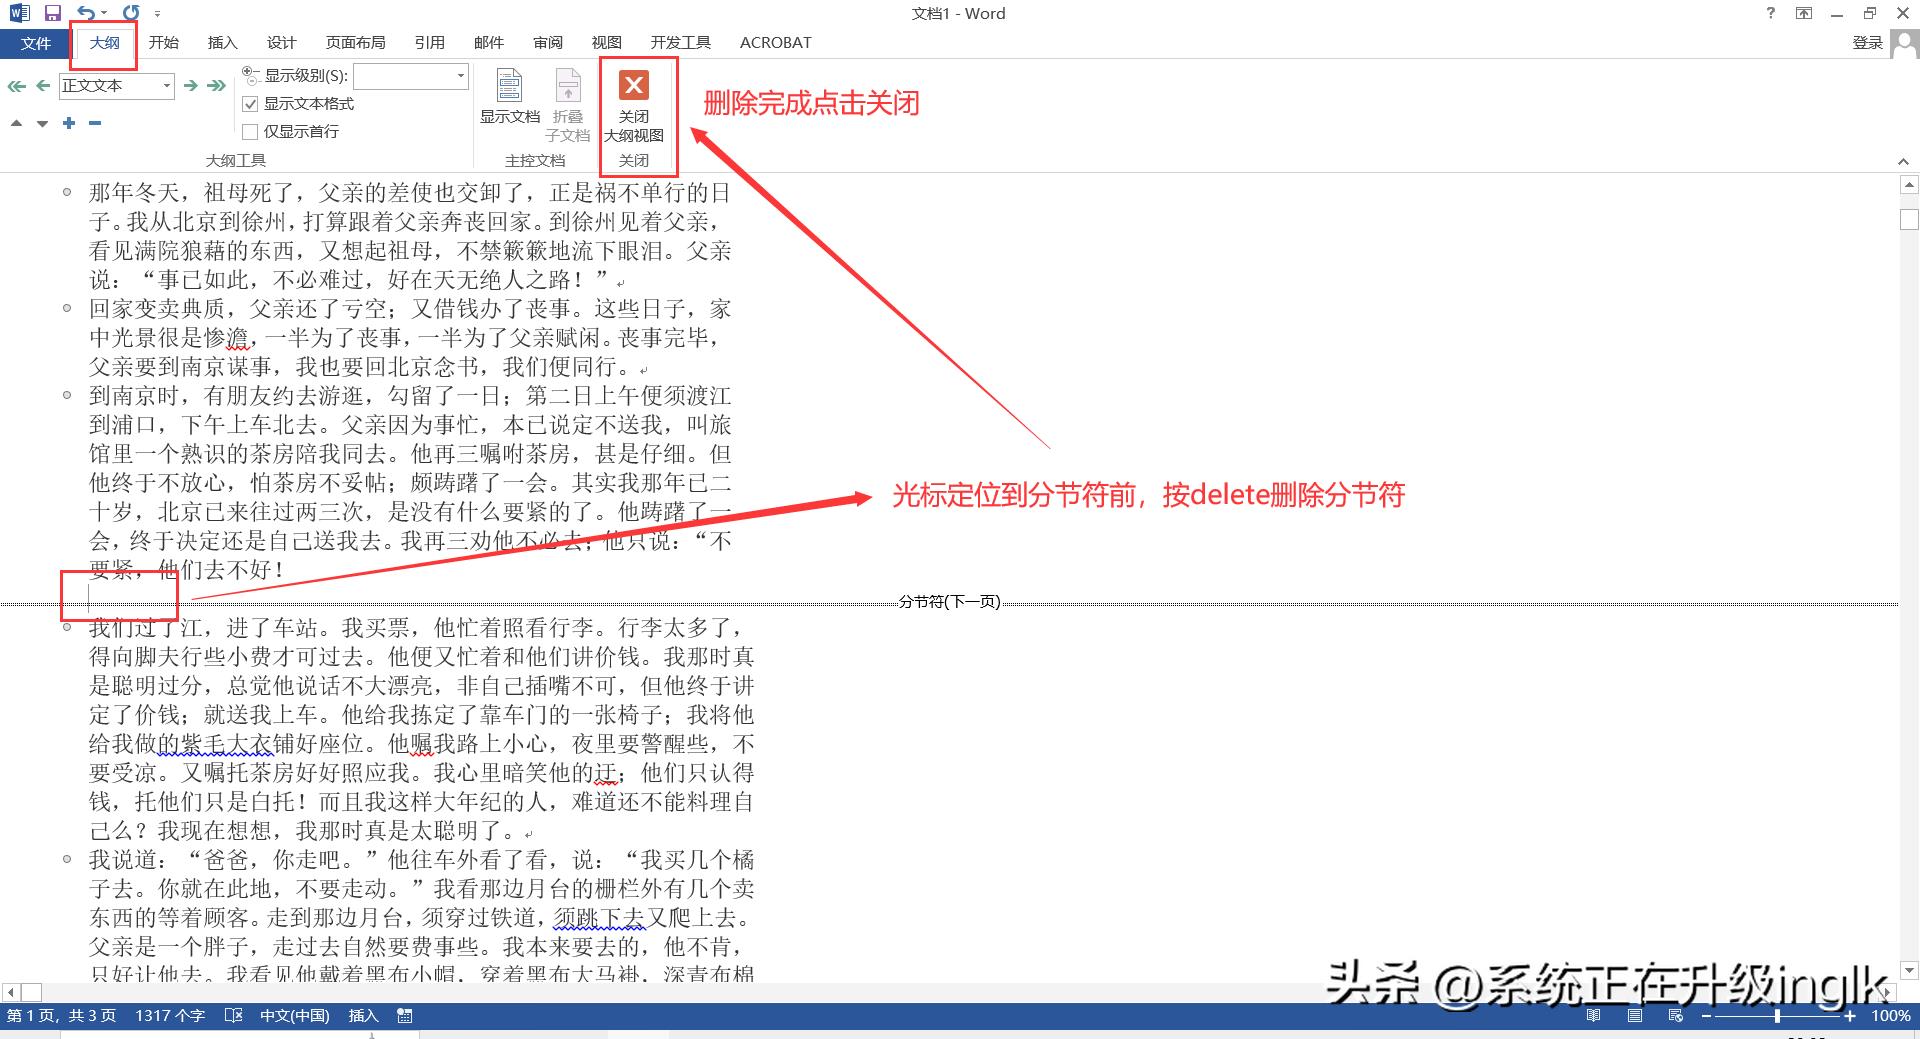Toggle the 显示文本格式 checkbox

click(x=251, y=104)
